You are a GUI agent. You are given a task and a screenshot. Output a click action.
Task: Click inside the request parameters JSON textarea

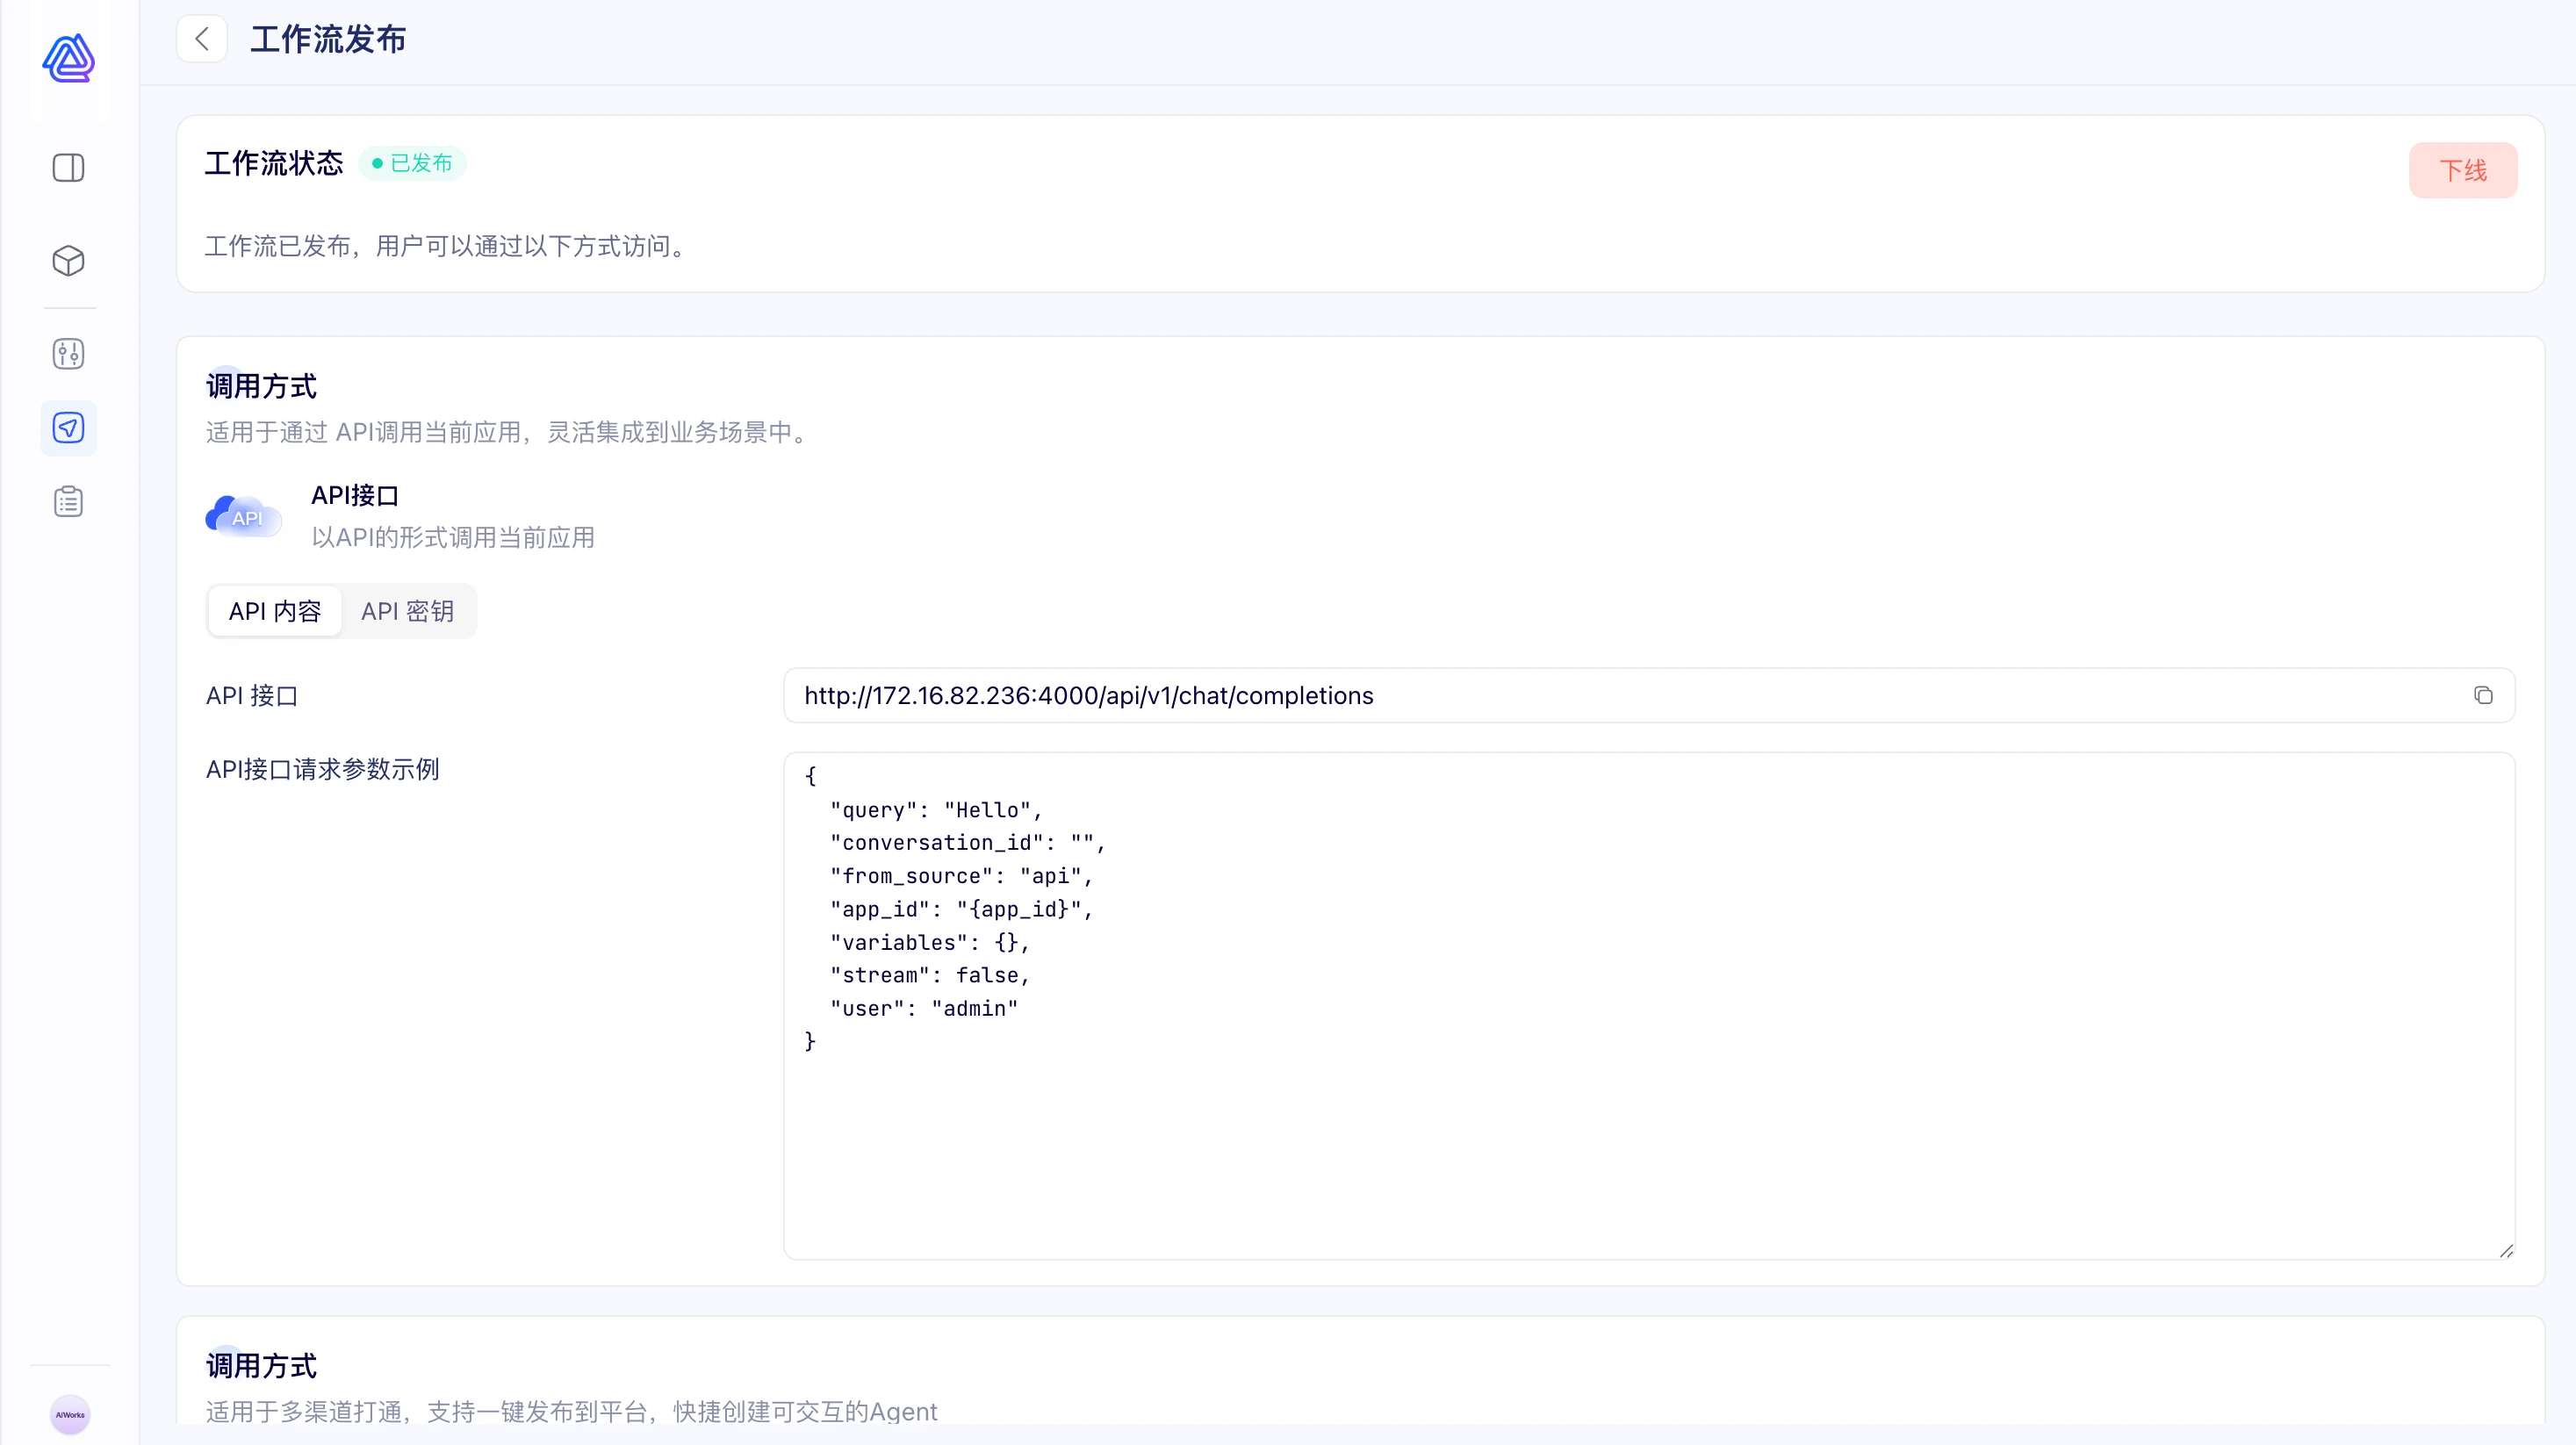pos(1649,1005)
